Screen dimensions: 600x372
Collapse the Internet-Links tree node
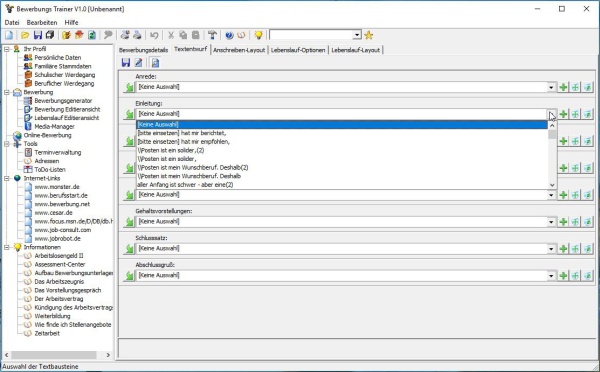[7, 178]
